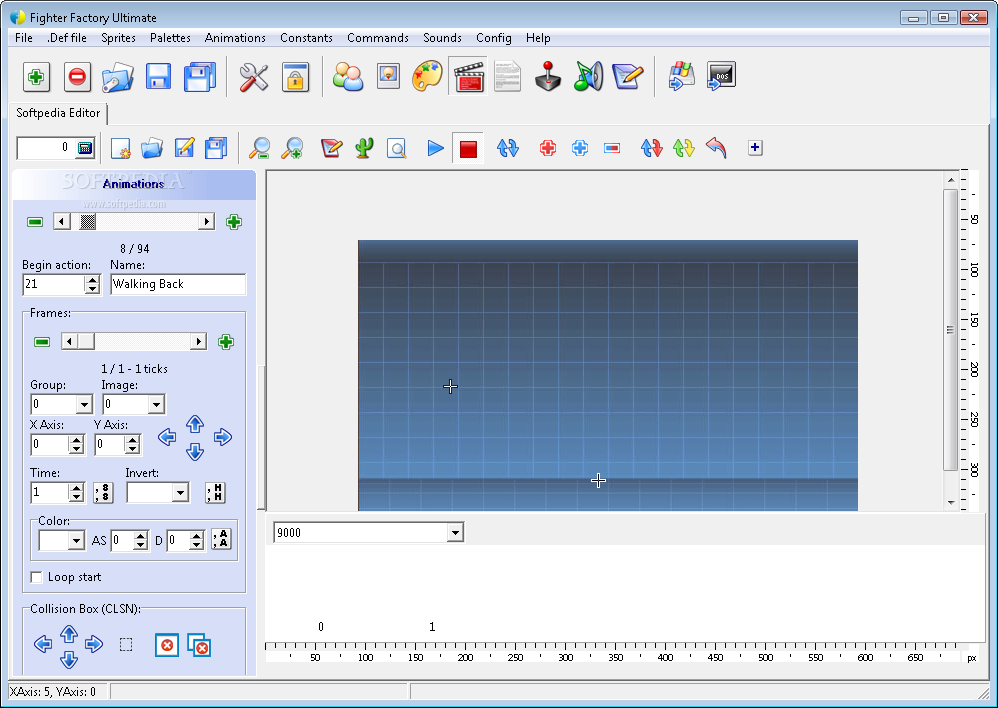The height and width of the screenshot is (708, 998).
Task: Click the green-and-yellow swap arrows icon
Action: (x=684, y=148)
